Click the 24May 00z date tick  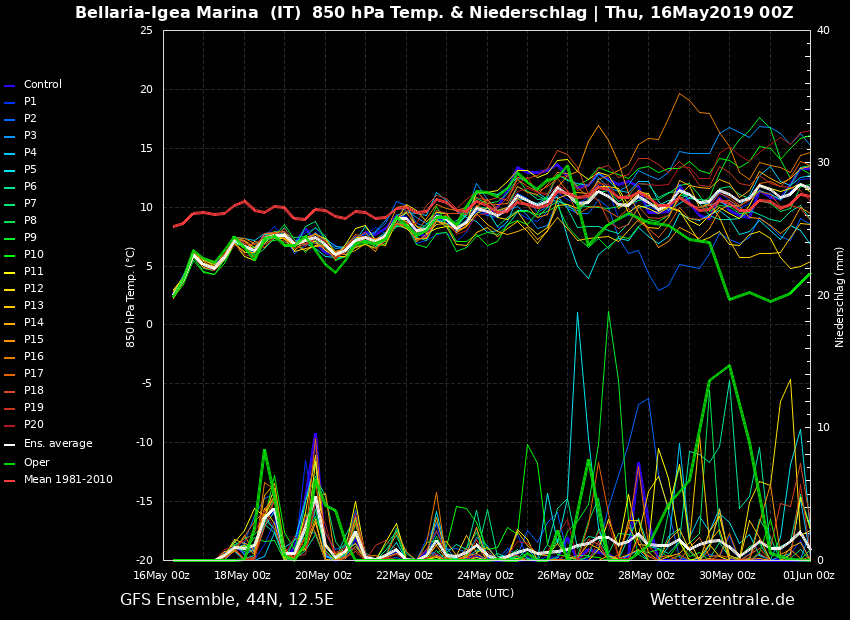coord(485,576)
